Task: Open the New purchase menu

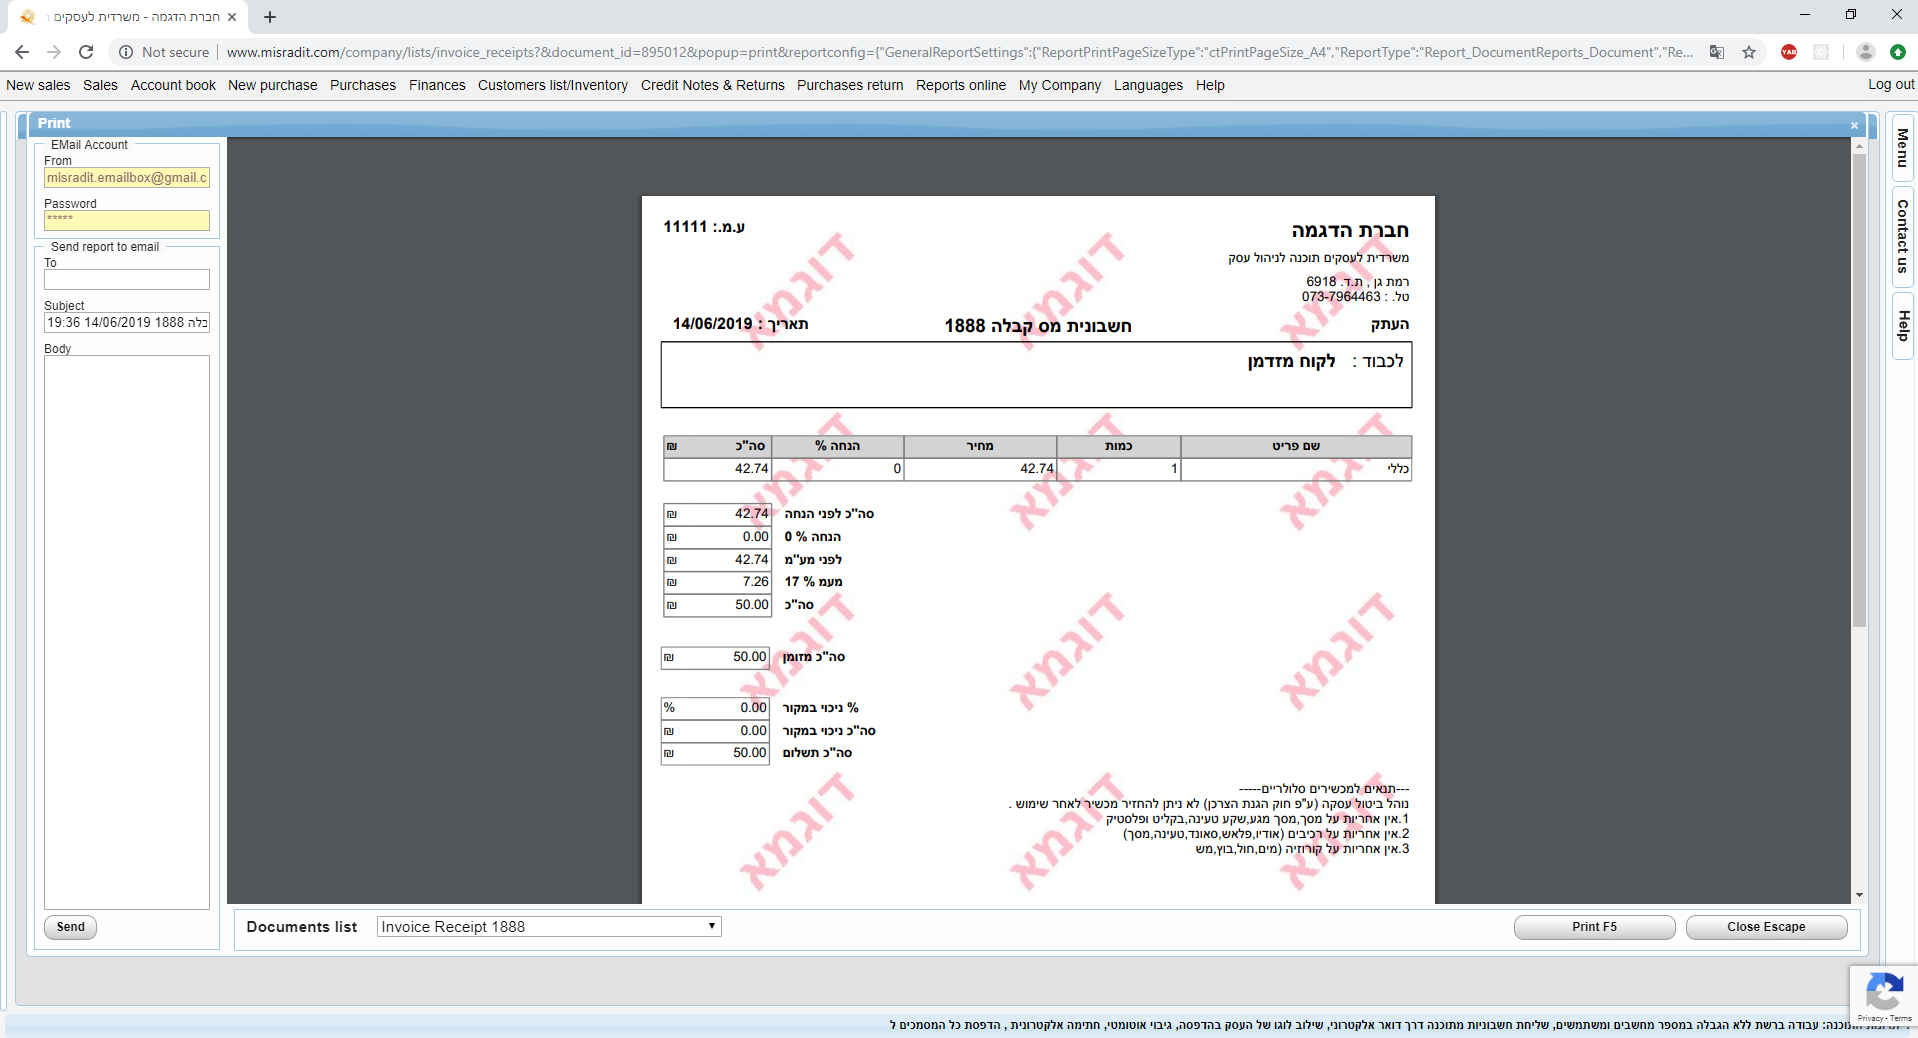Action: pyautogui.click(x=272, y=85)
